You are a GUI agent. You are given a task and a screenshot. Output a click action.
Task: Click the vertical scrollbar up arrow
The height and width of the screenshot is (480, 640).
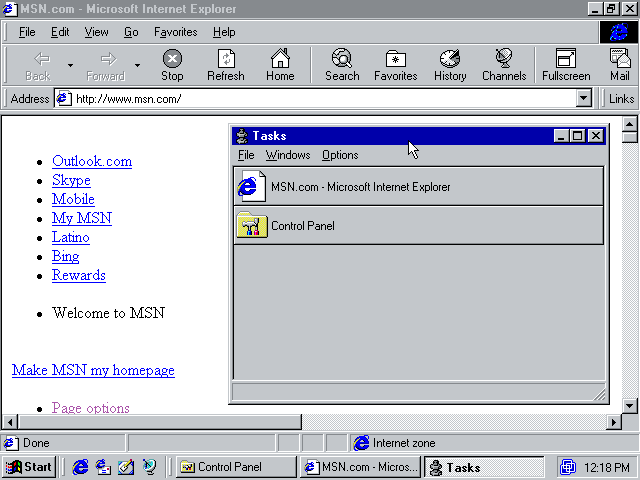click(629, 124)
